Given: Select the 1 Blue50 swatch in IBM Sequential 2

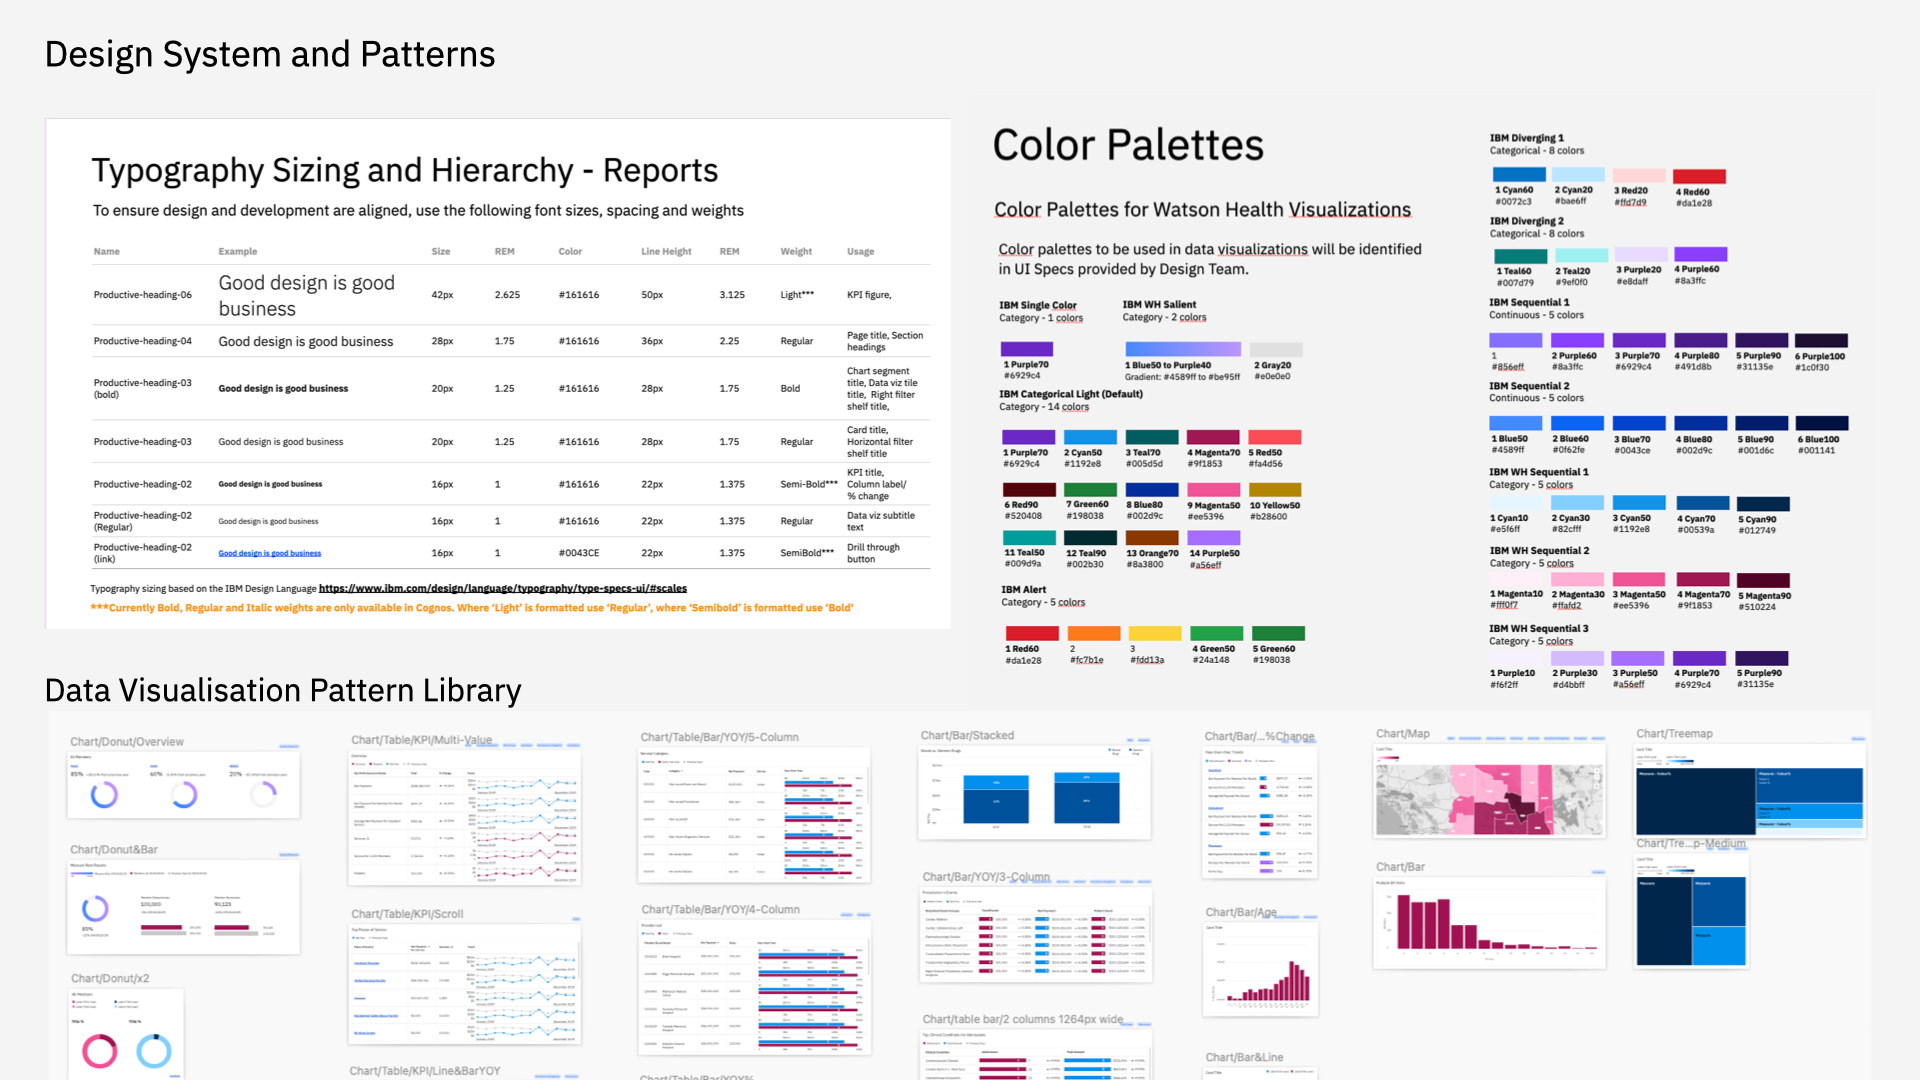Looking at the screenshot, I should (x=1516, y=423).
